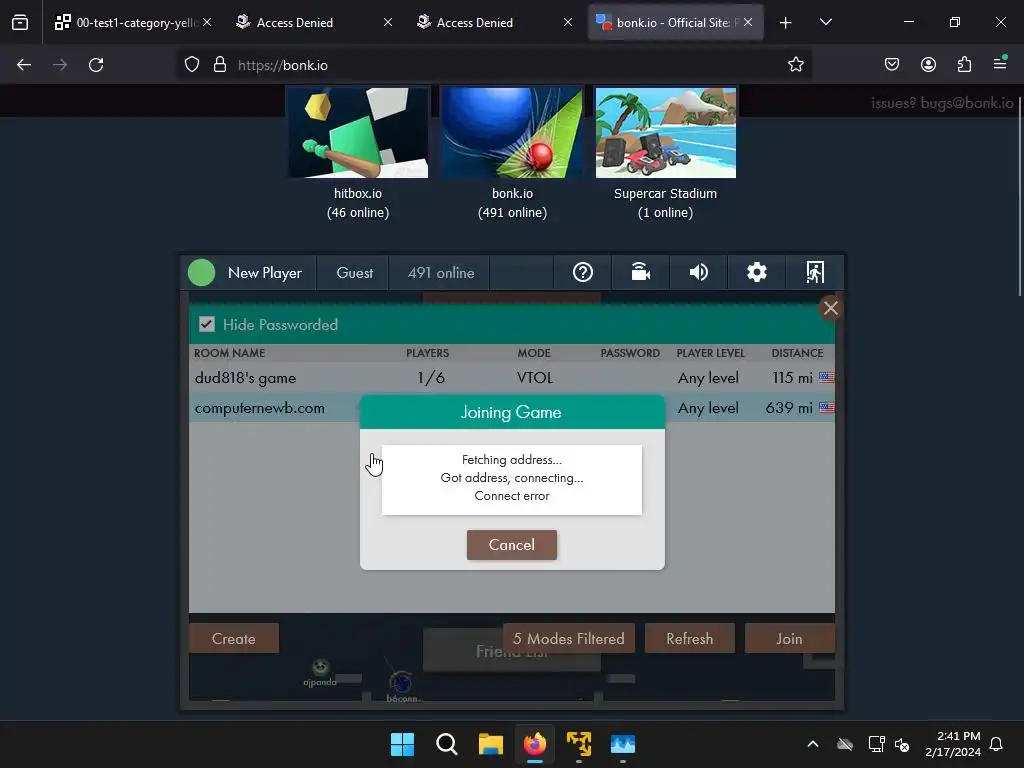Mute sound with the speaker icon
Viewport: 1024px width, 768px height.
(x=698, y=272)
